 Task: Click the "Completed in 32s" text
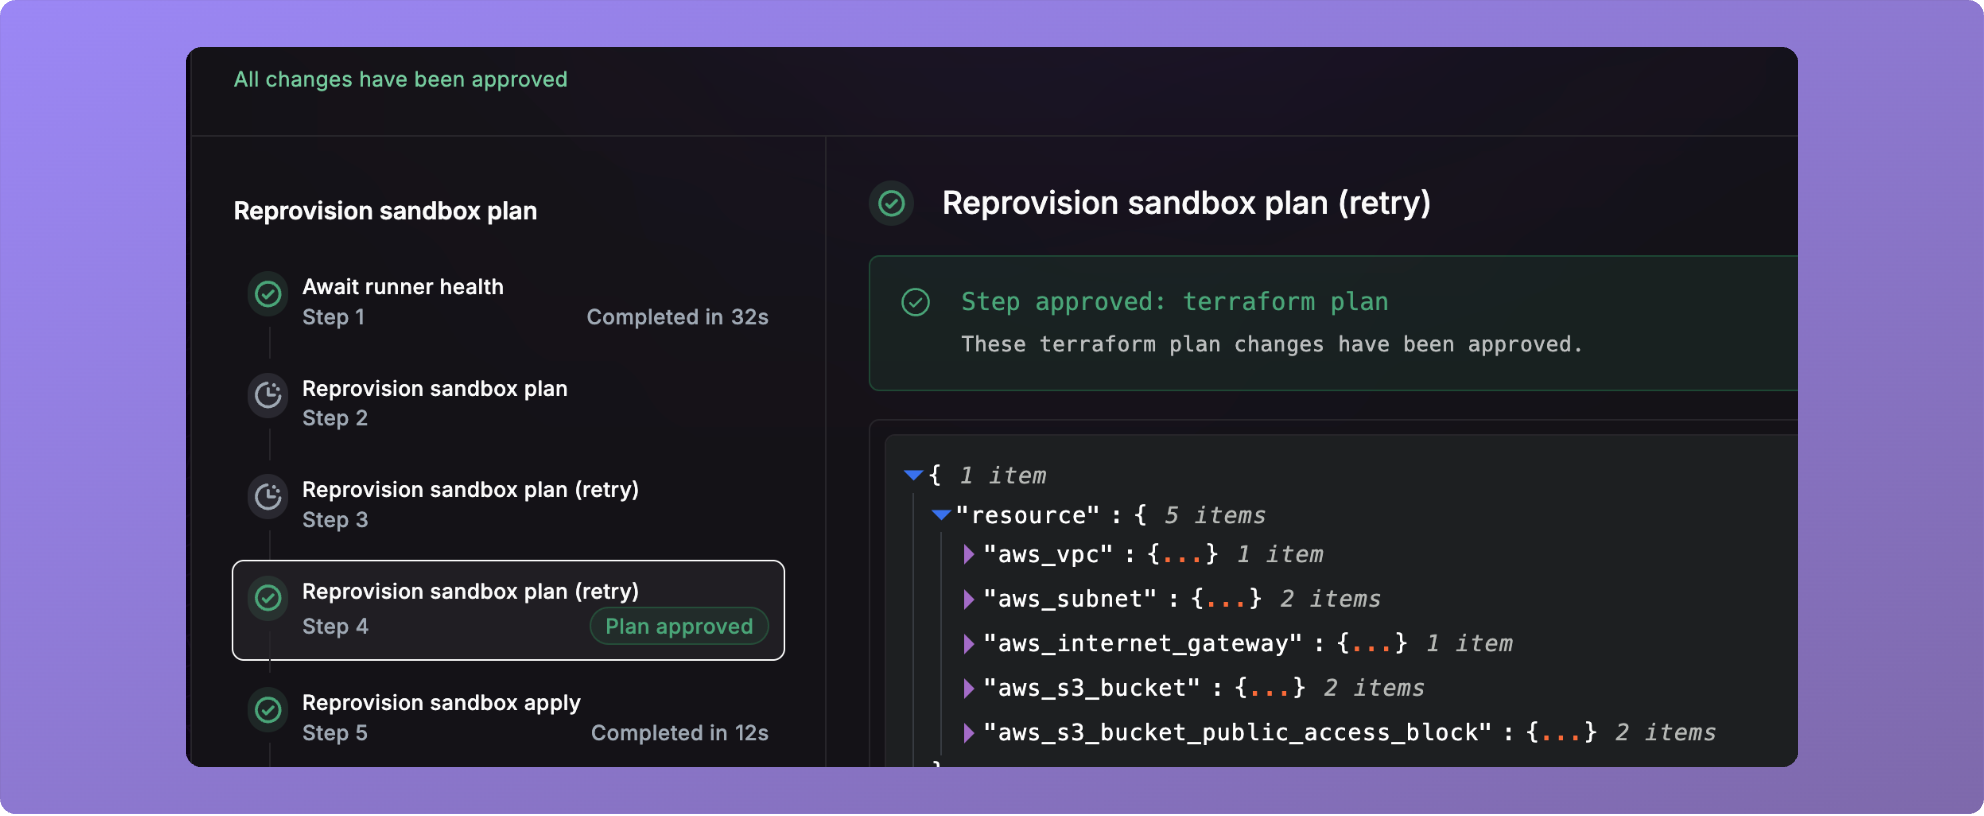(677, 317)
